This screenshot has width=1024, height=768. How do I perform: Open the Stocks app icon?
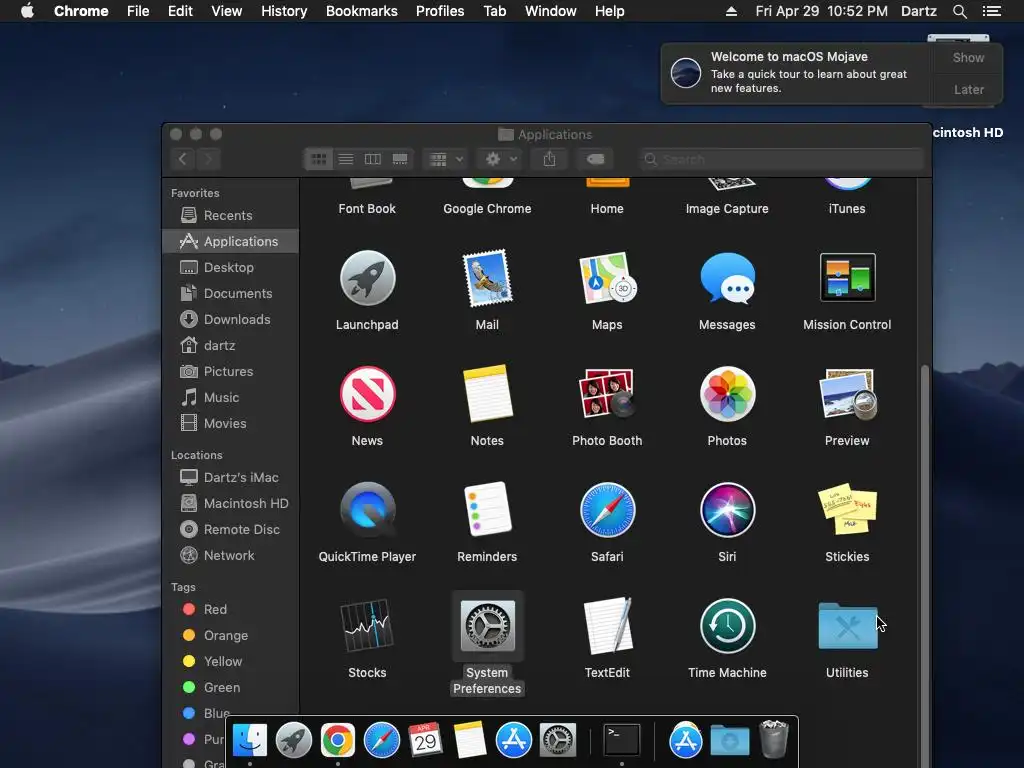tap(367, 626)
